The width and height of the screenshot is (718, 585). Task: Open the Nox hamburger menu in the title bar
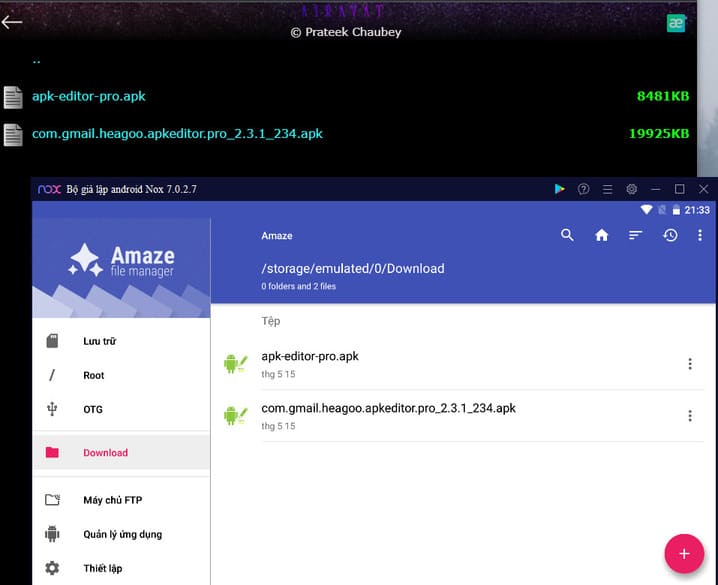(608, 189)
